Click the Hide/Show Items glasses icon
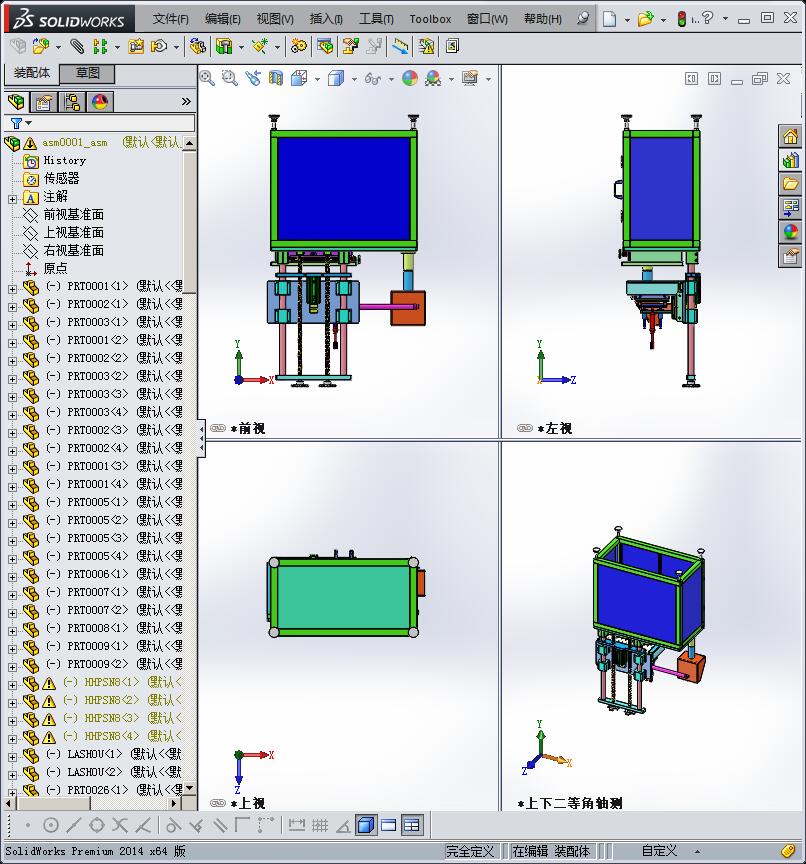The height and width of the screenshot is (864, 806). 373,79
